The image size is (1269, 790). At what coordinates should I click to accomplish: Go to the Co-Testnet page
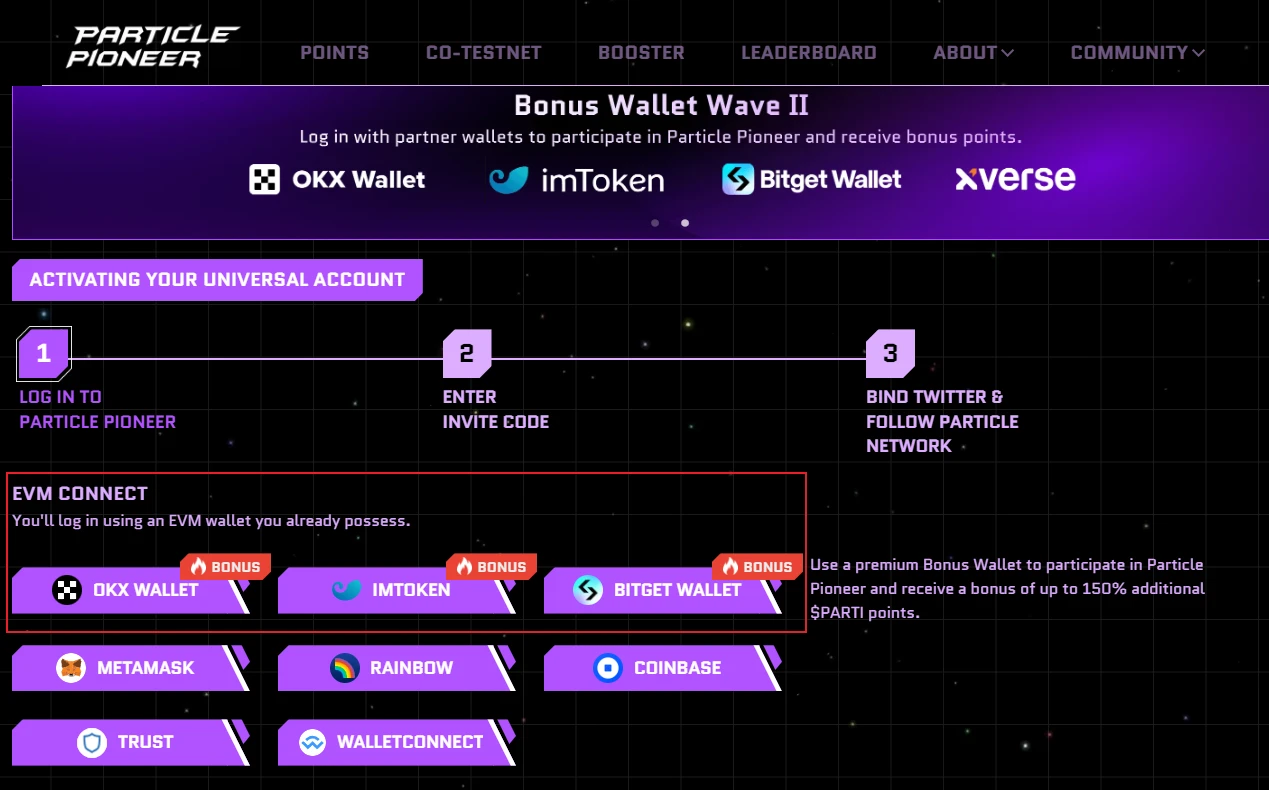(x=483, y=53)
